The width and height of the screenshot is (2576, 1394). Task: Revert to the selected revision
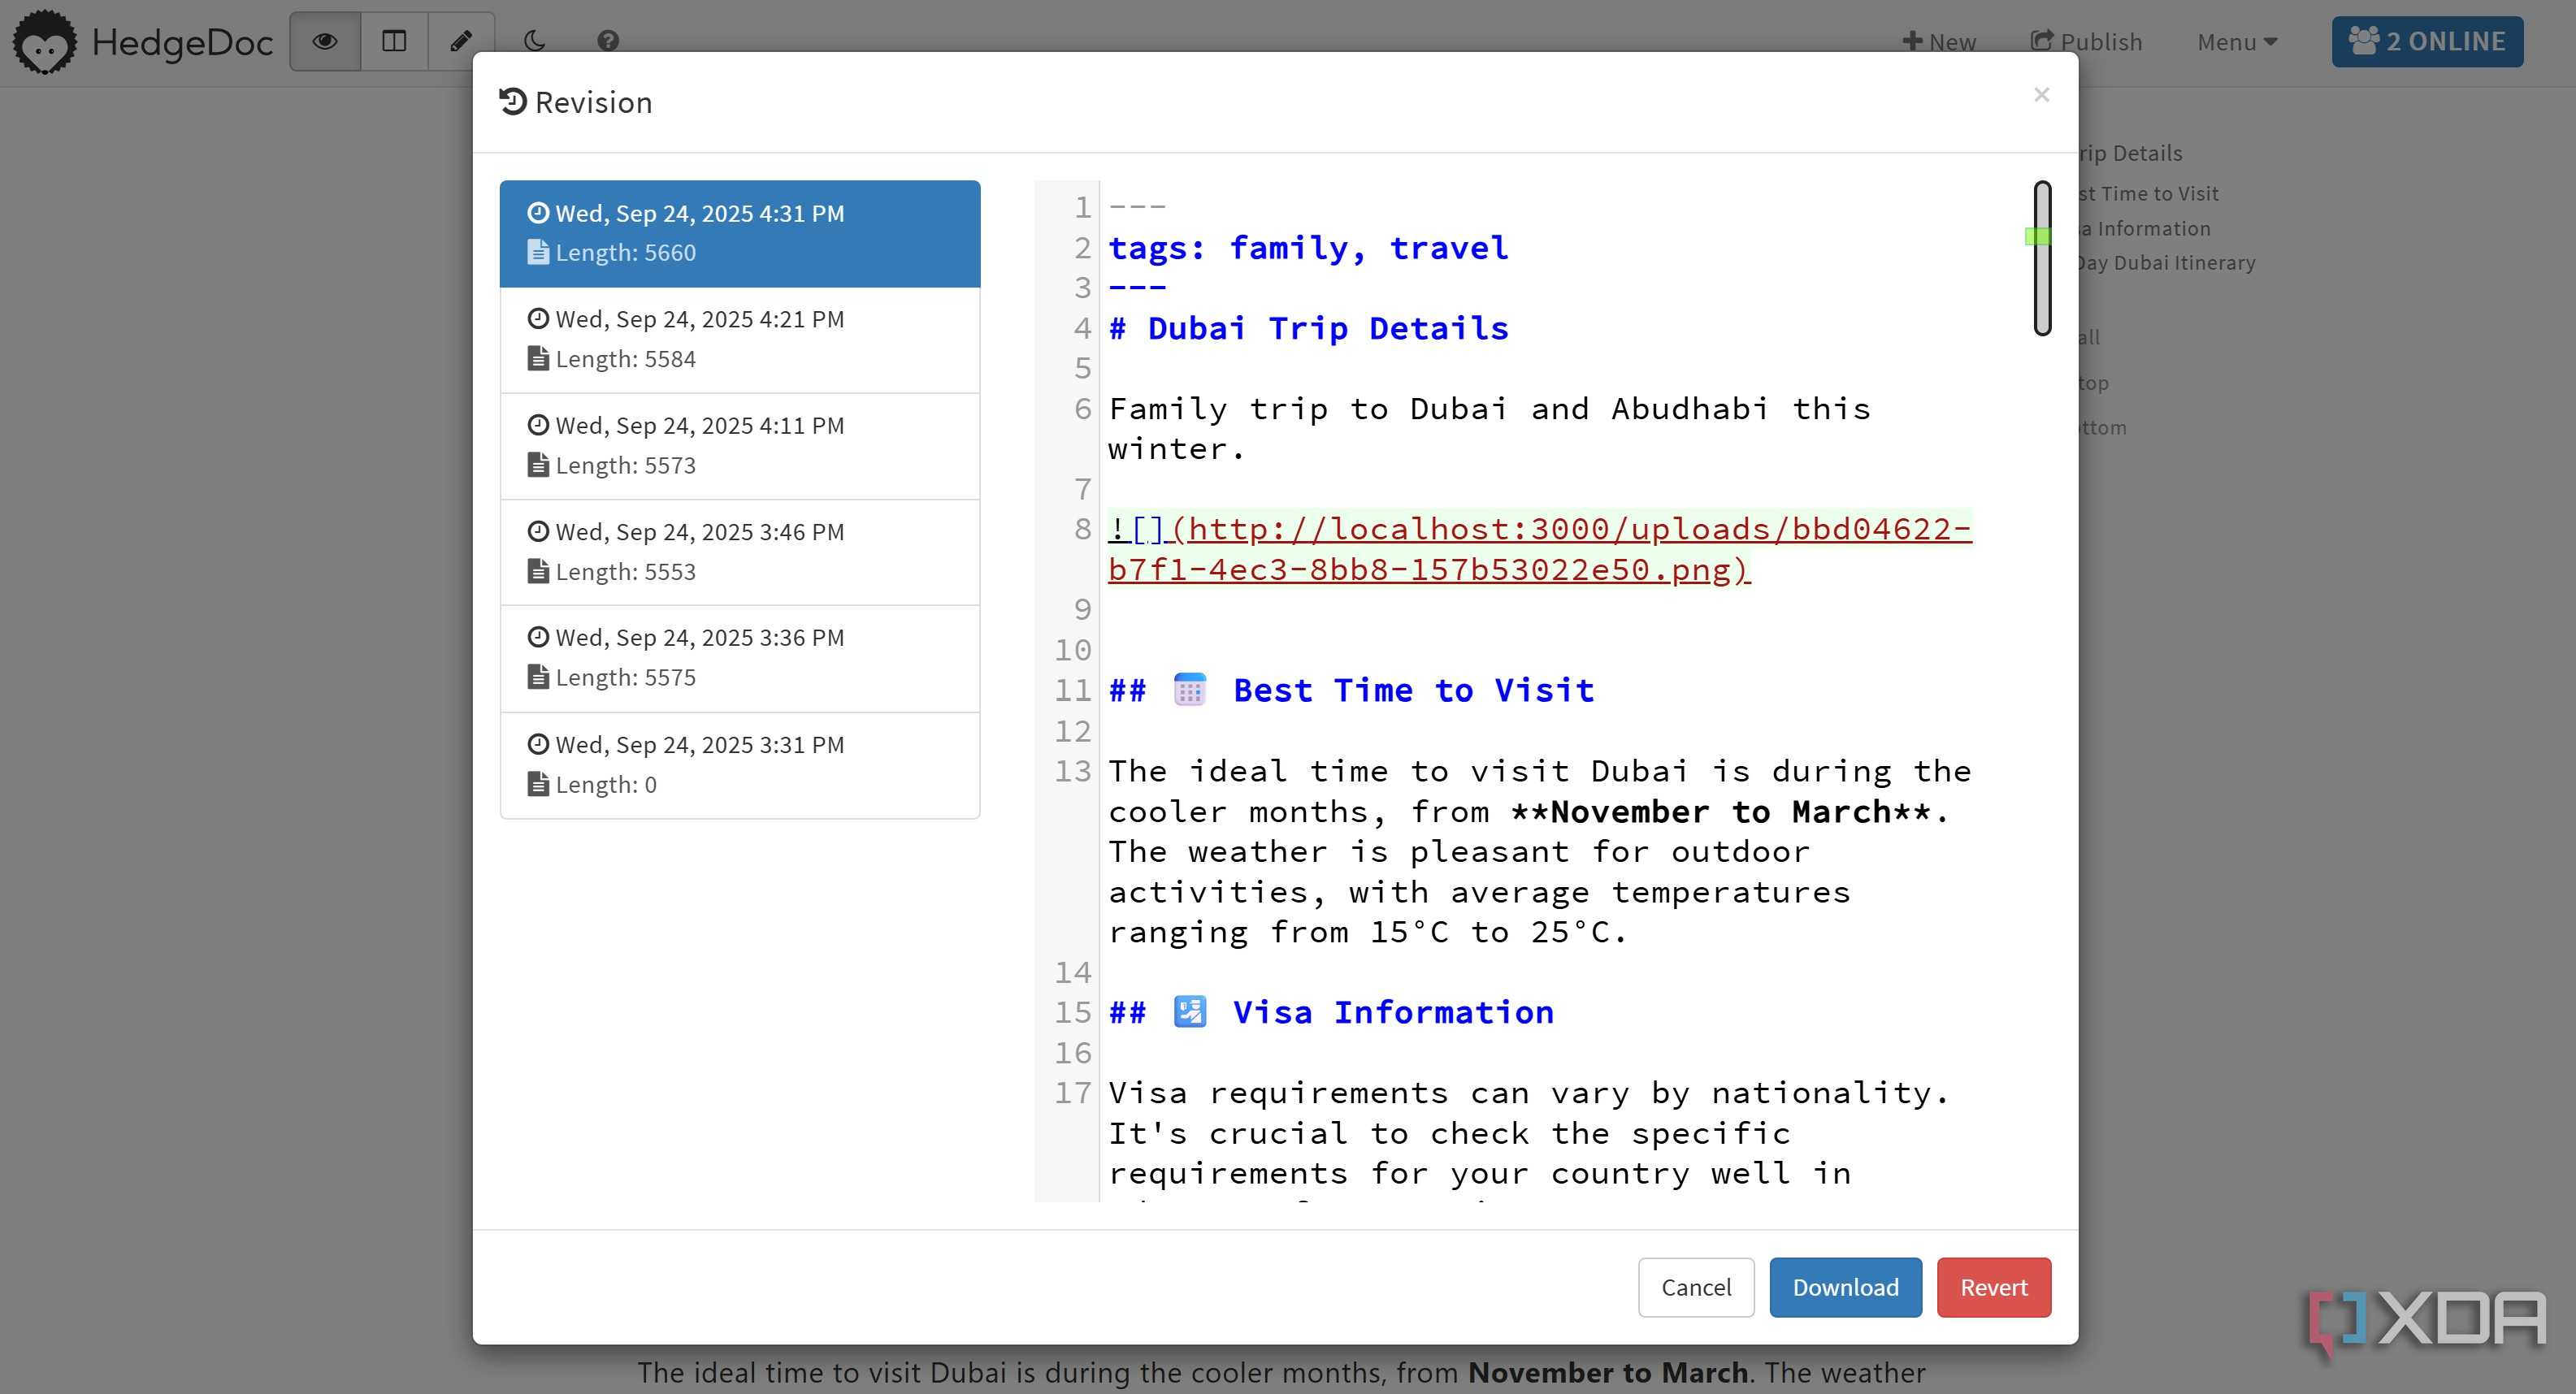1993,1287
